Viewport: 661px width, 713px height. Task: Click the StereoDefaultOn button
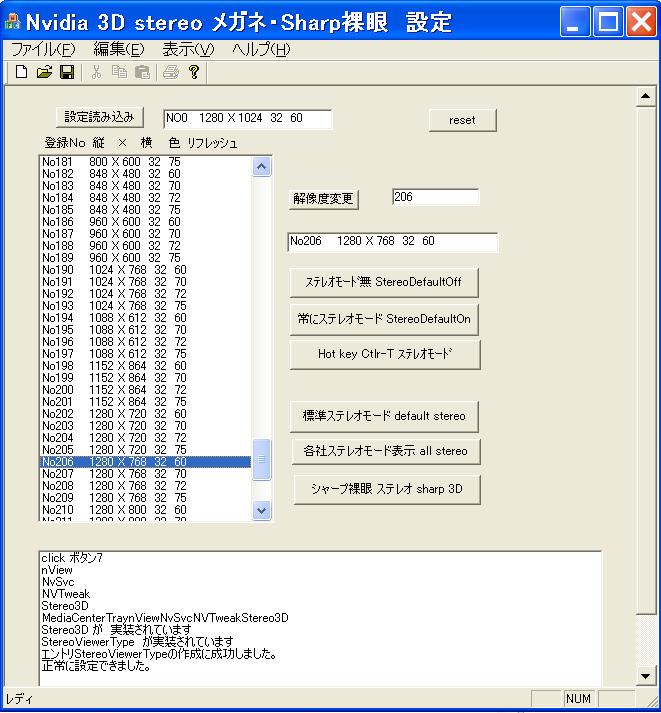pos(384,319)
